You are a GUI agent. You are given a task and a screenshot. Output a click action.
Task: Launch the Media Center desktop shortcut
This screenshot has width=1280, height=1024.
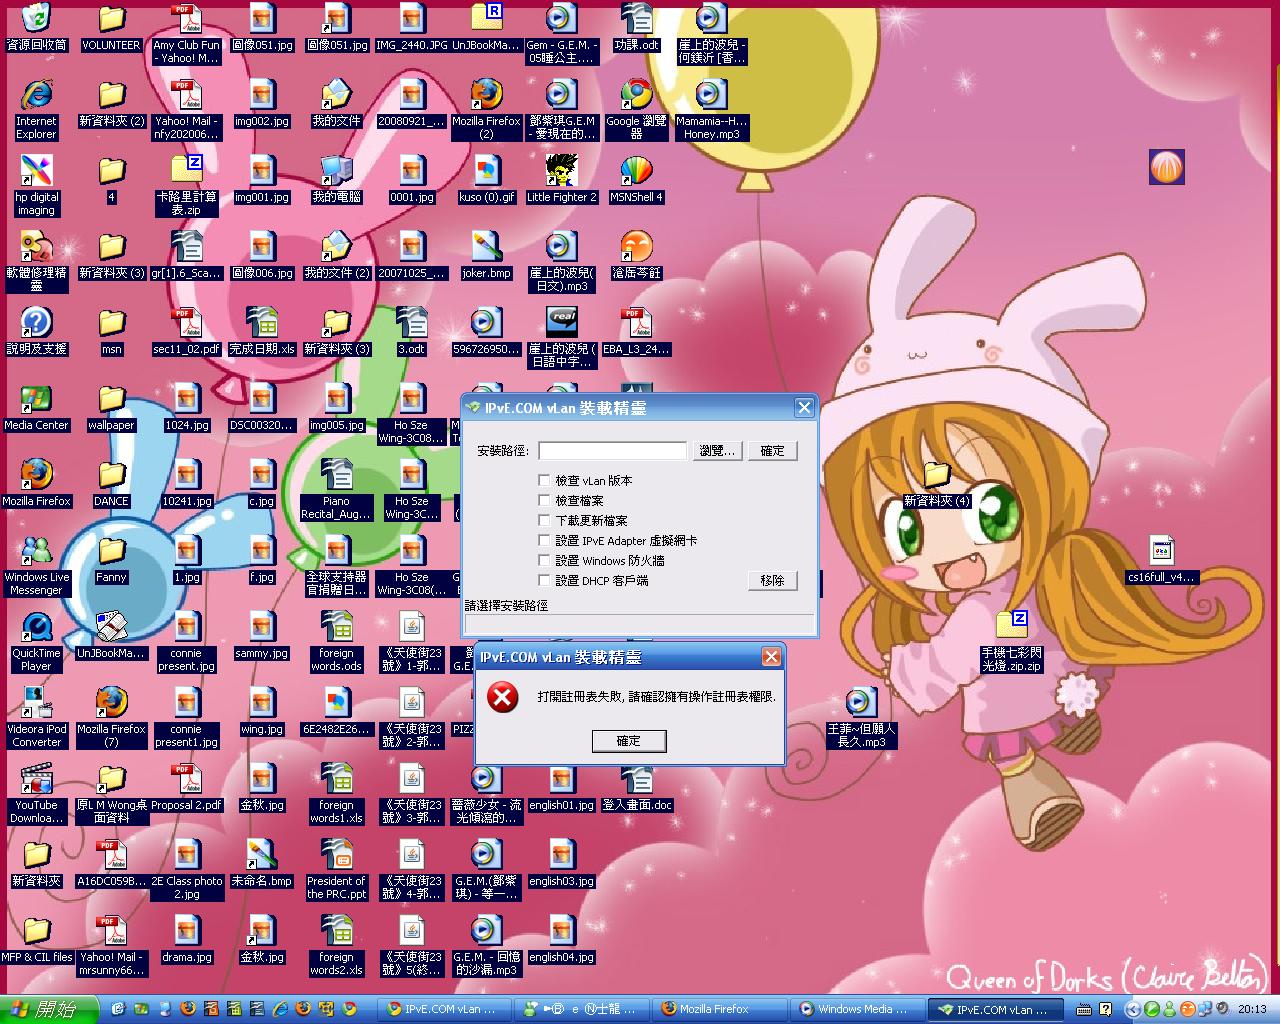[x=36, y=407]
